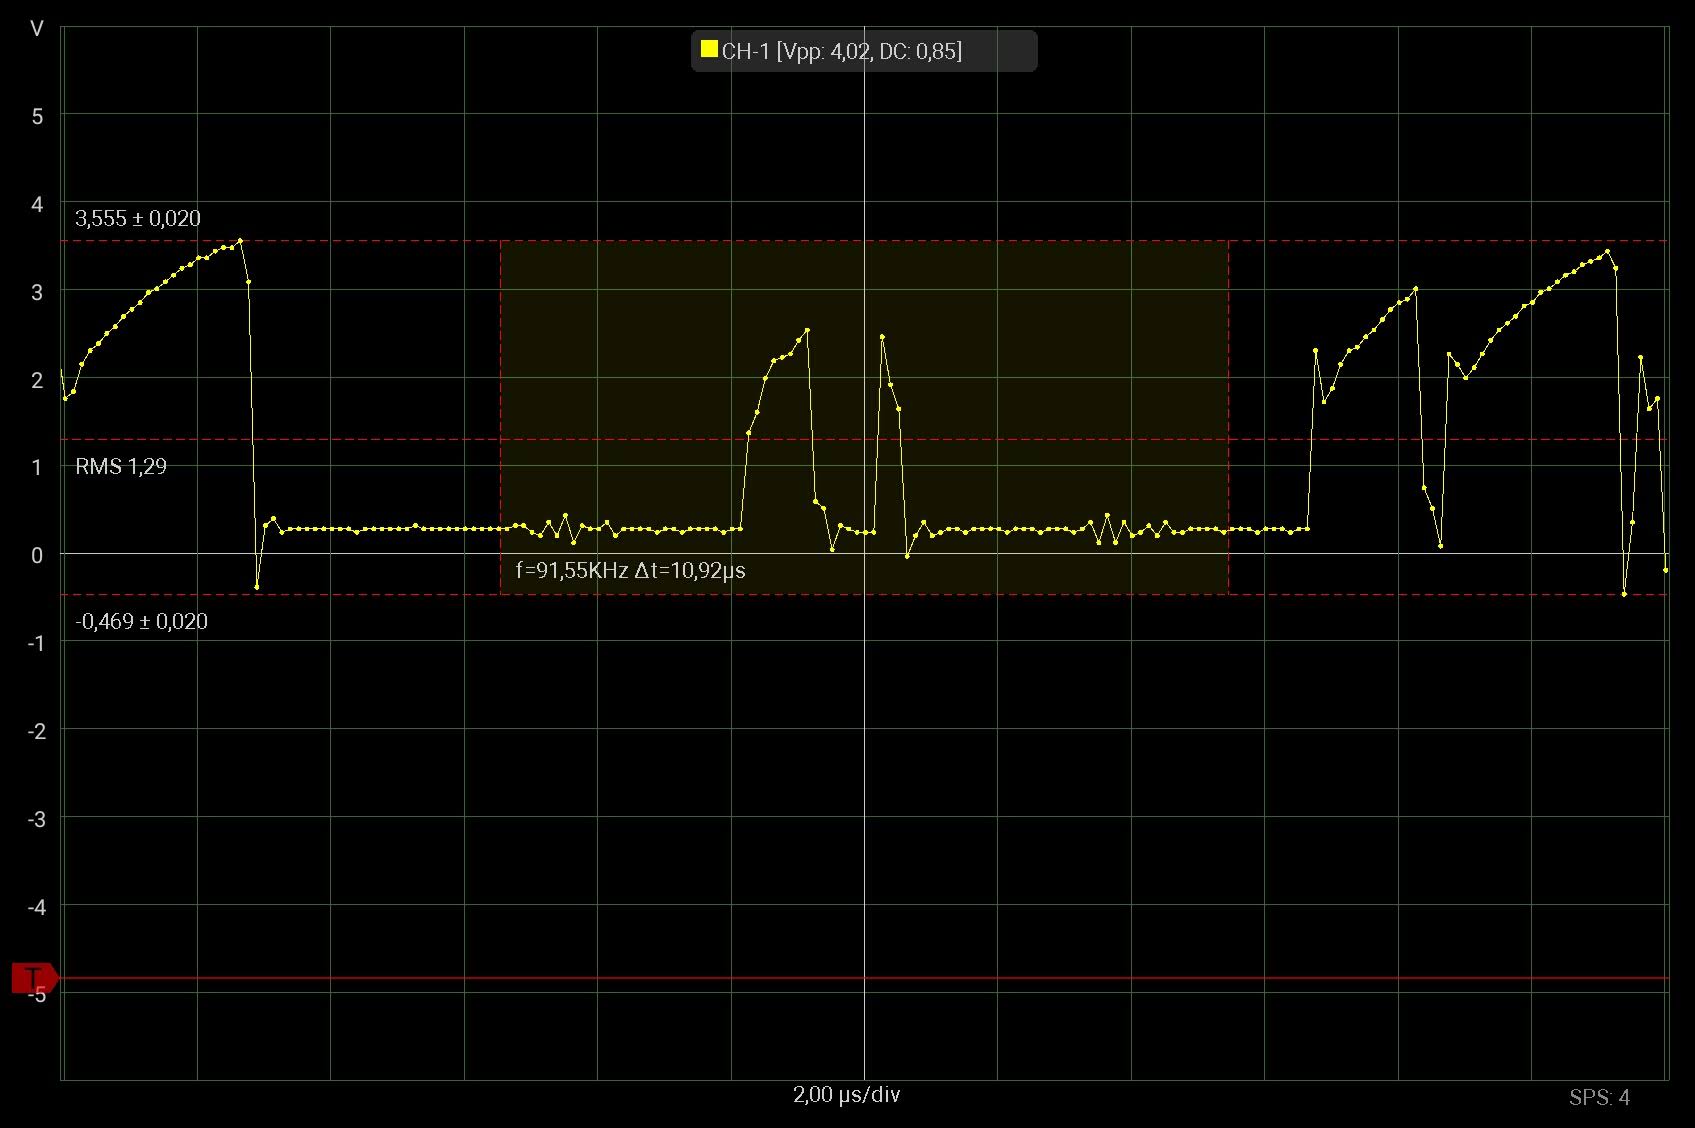Click the right edge of shaded time selection
This screenshot has height=1128, width=1695.
pyautogui.click(x=1228, y=418)
